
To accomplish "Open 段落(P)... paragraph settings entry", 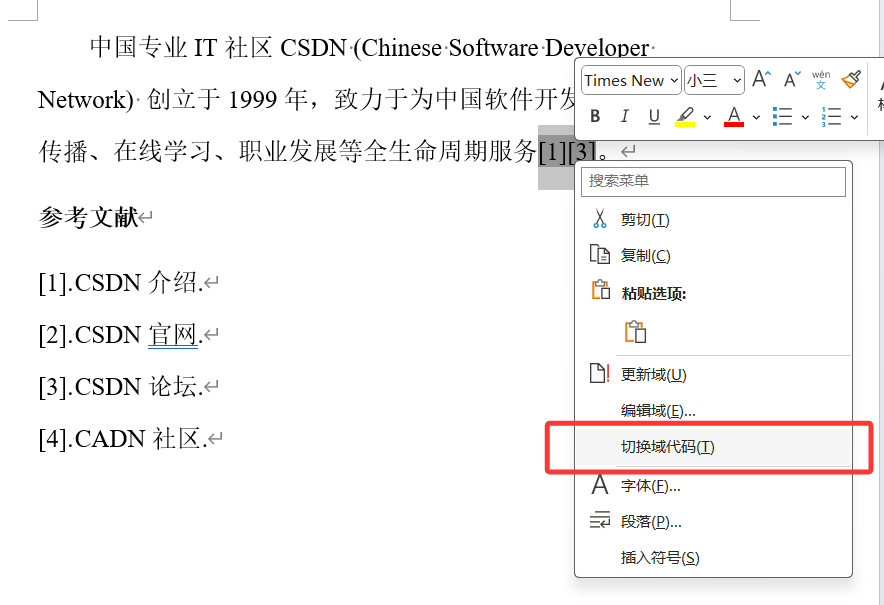I will [713, 522].
